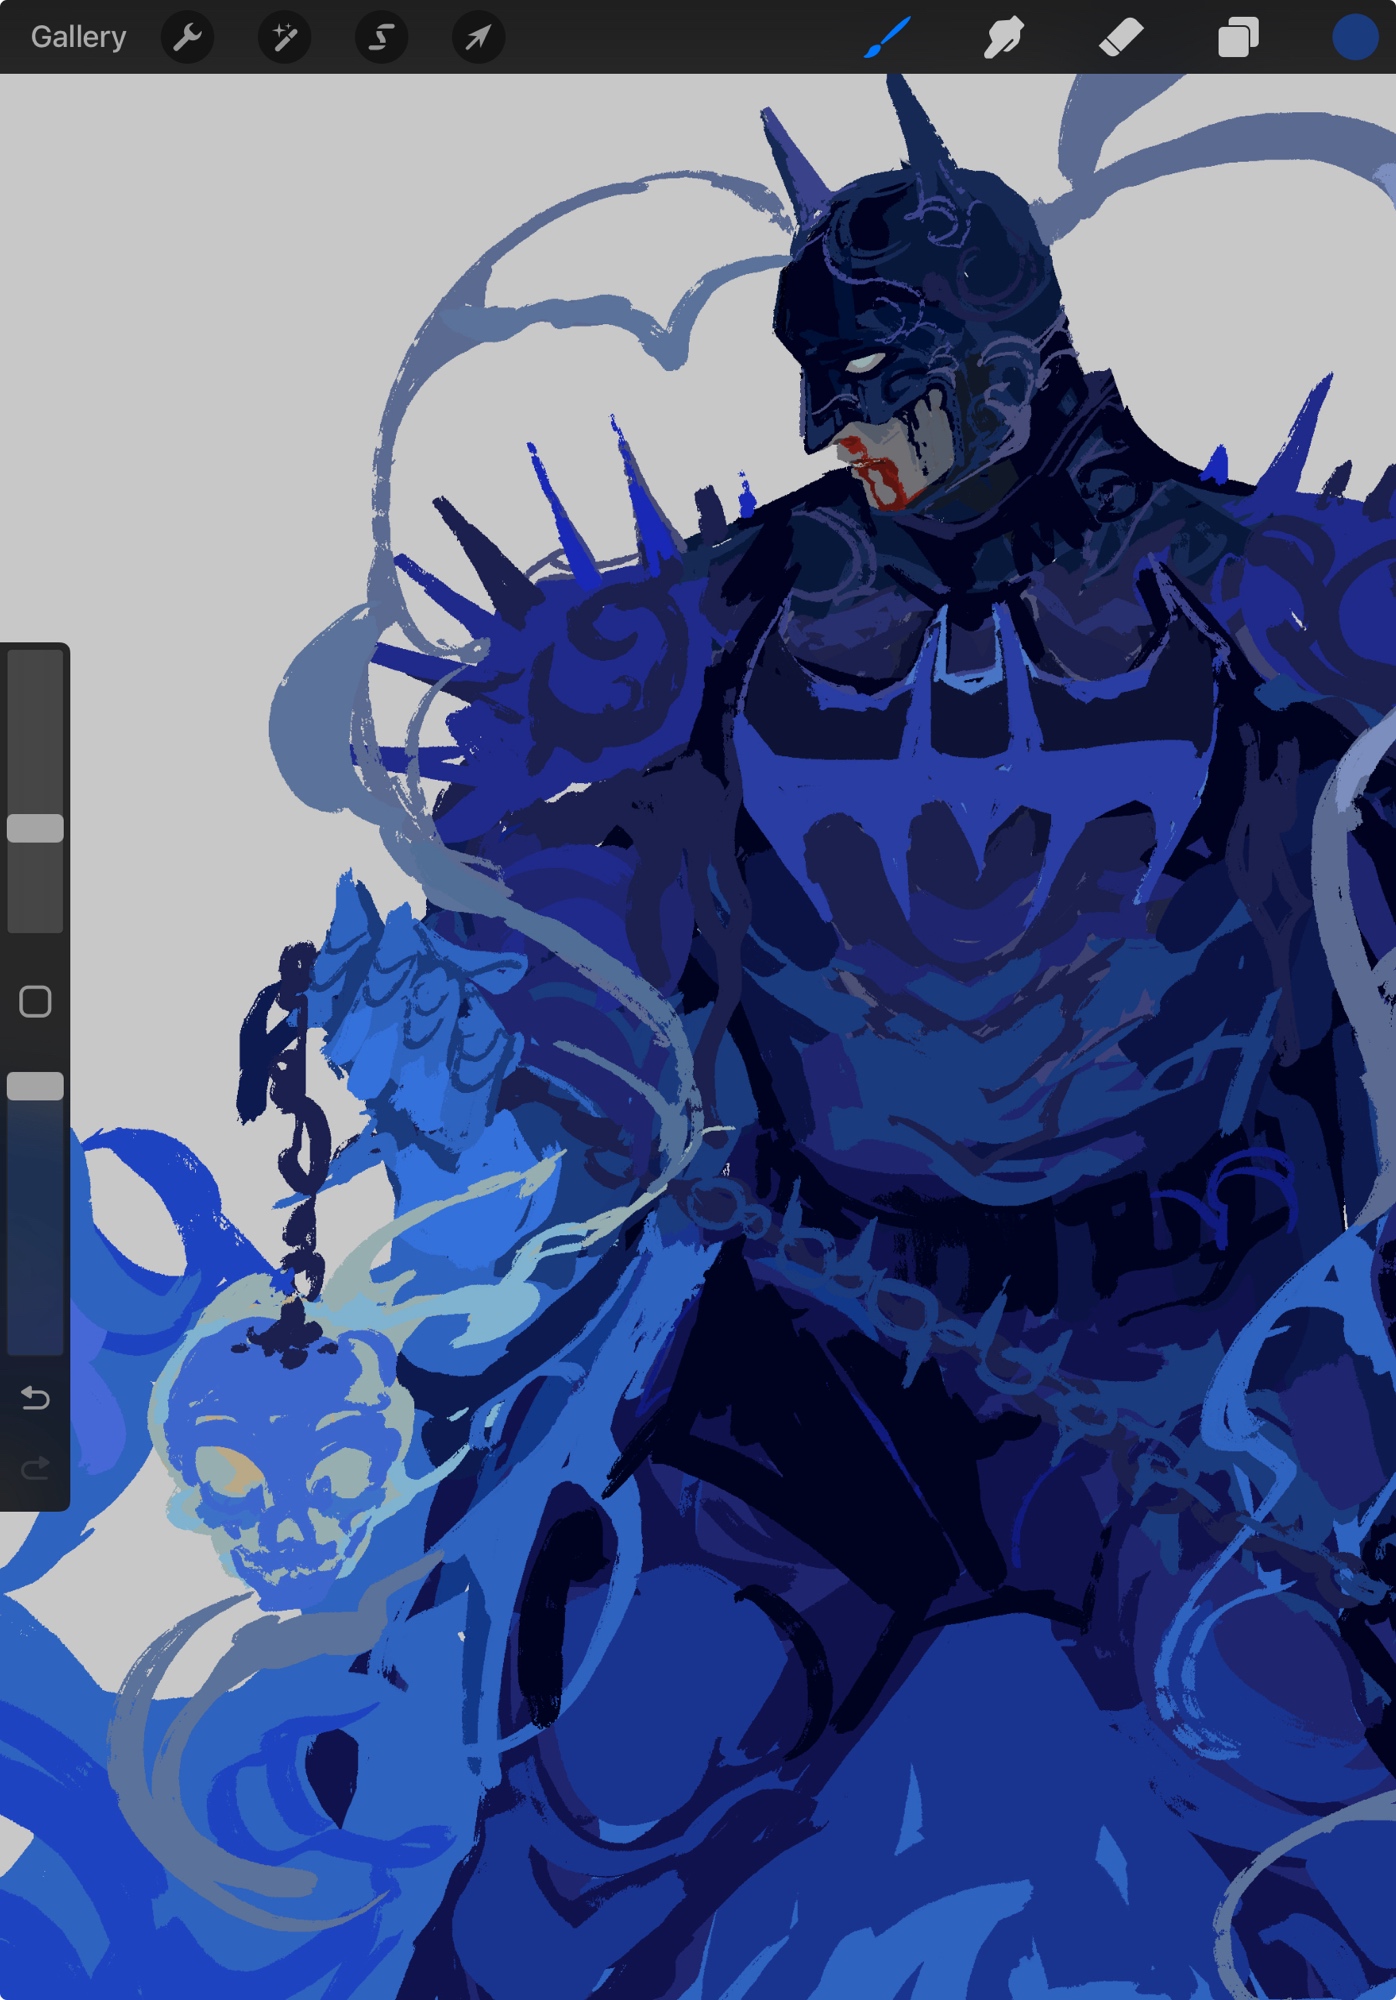This screenshot has width=1396, height=2000.
Task: Open the Layers panel
Action: click(1237, 38)
